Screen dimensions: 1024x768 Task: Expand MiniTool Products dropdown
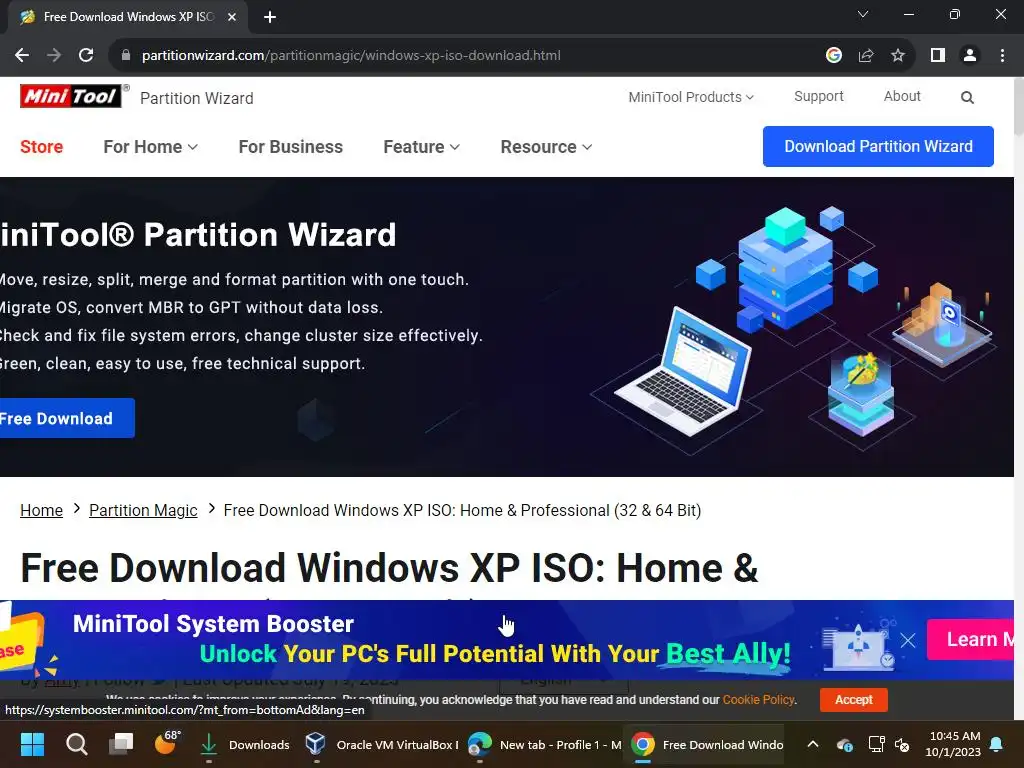pos(691,97)
